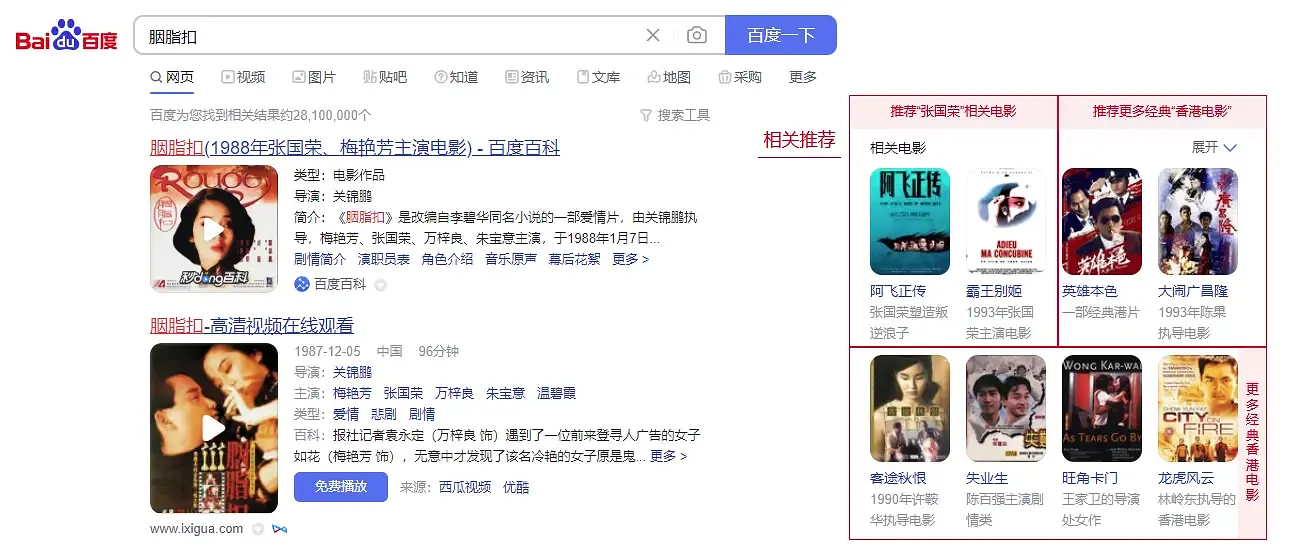Viewport: 1296px width, 546px height.
Task: Open the 文库 tab
Action: tap(598, 77)
